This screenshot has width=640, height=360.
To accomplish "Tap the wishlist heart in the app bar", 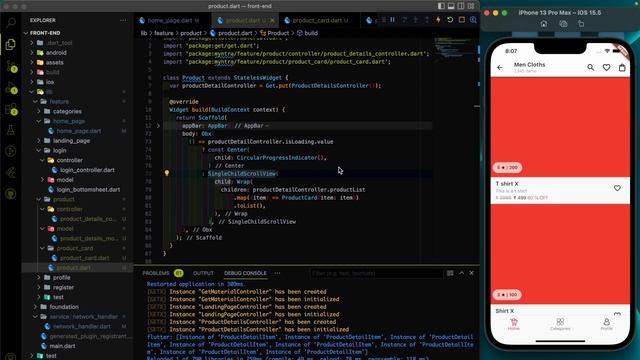I will click(x=607, y=67).
